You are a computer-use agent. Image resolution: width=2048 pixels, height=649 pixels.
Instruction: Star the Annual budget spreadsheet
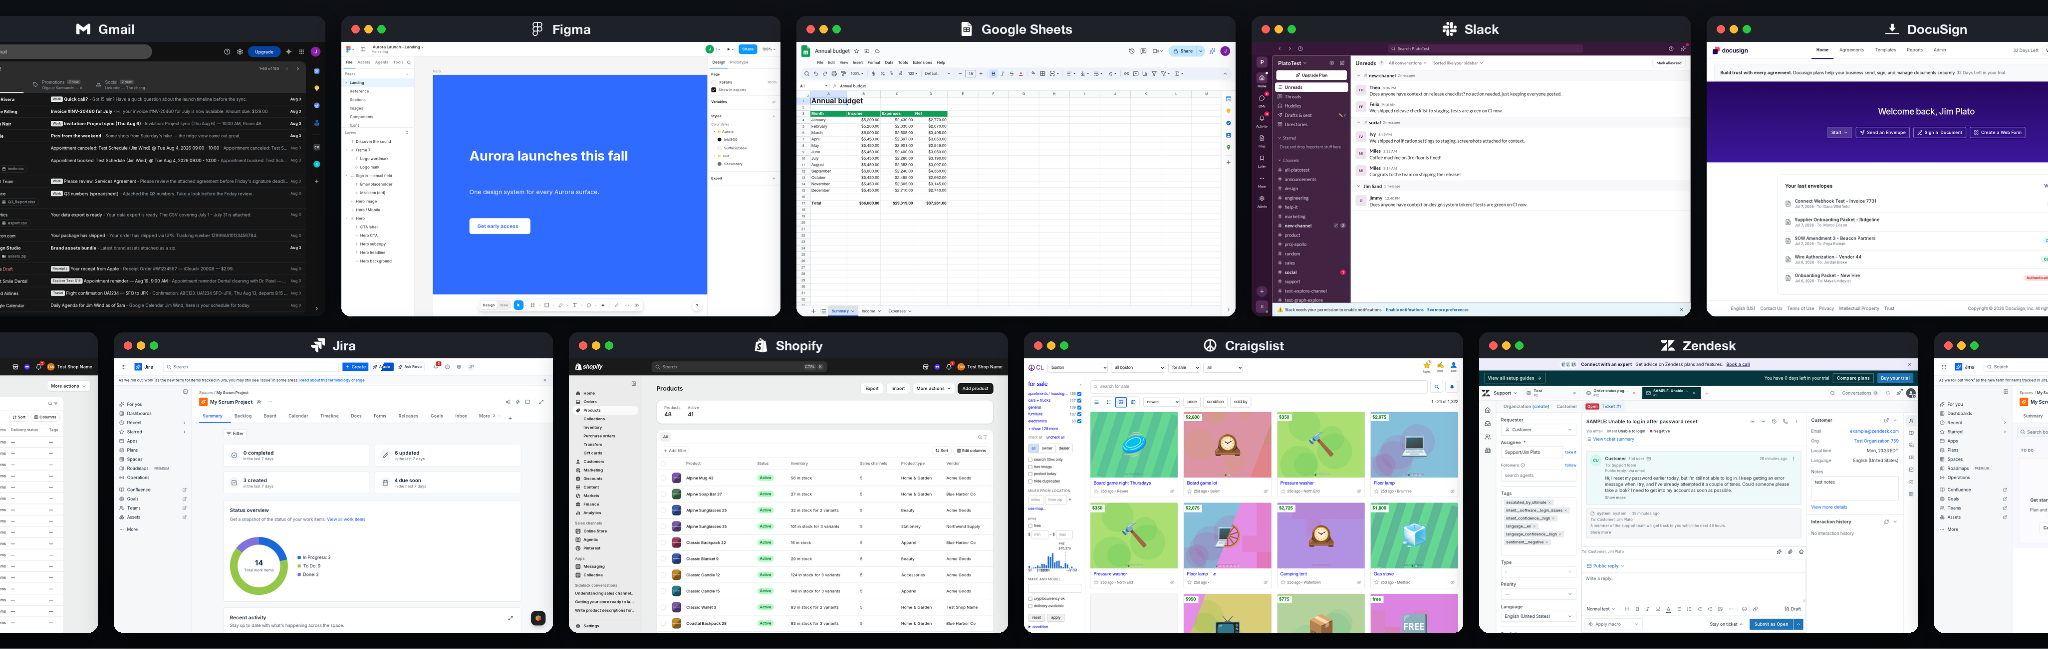tap(856, 51)
